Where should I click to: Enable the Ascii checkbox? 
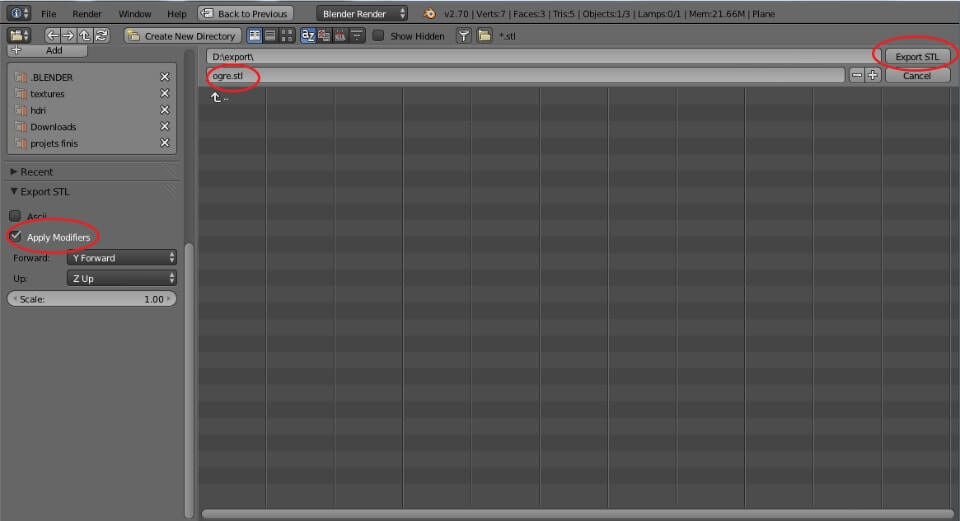coord(15,216)
